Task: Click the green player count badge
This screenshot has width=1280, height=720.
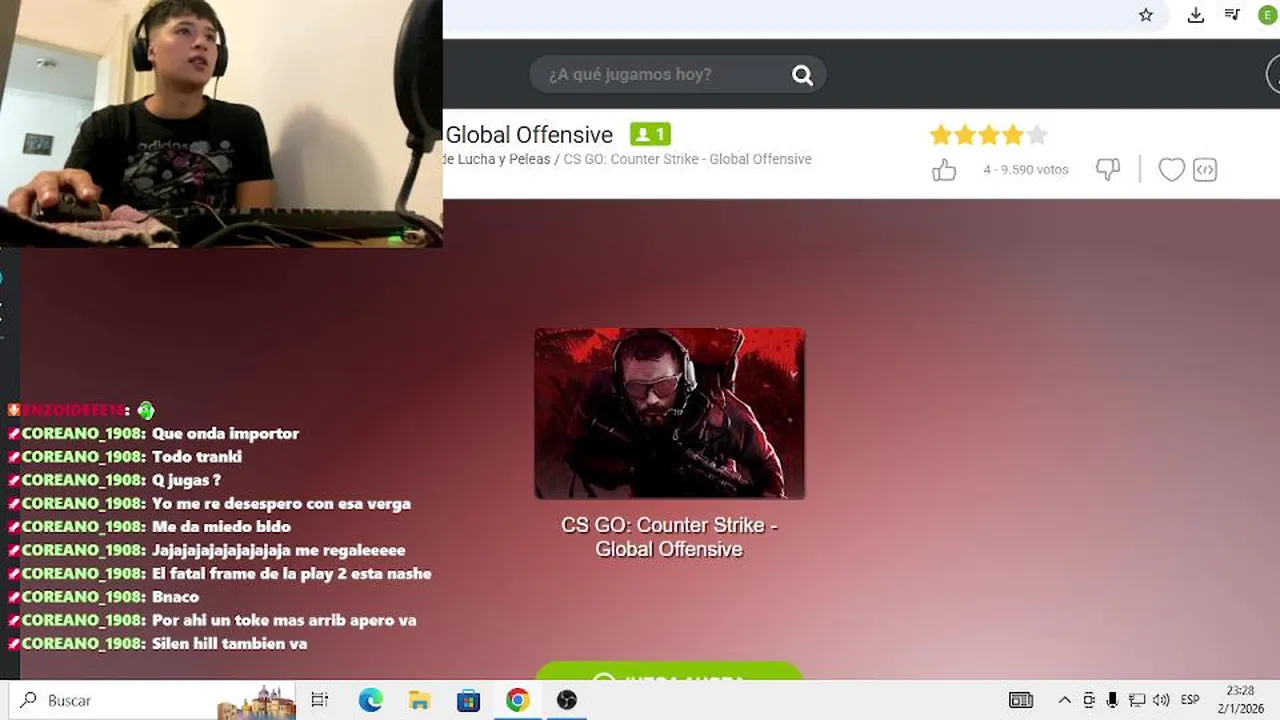Action: [x=650, y=134]
